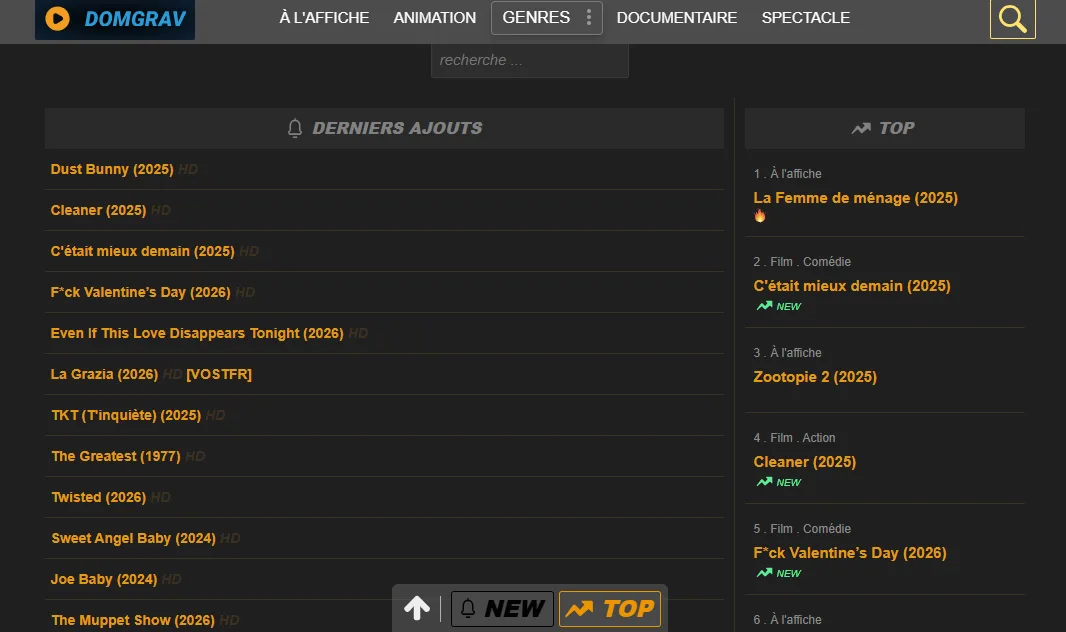The height and width of the screenshot is (632, 1066).
Task: Click the fire icon under La Femme de ménage
Action: click(x=760, y=216)
